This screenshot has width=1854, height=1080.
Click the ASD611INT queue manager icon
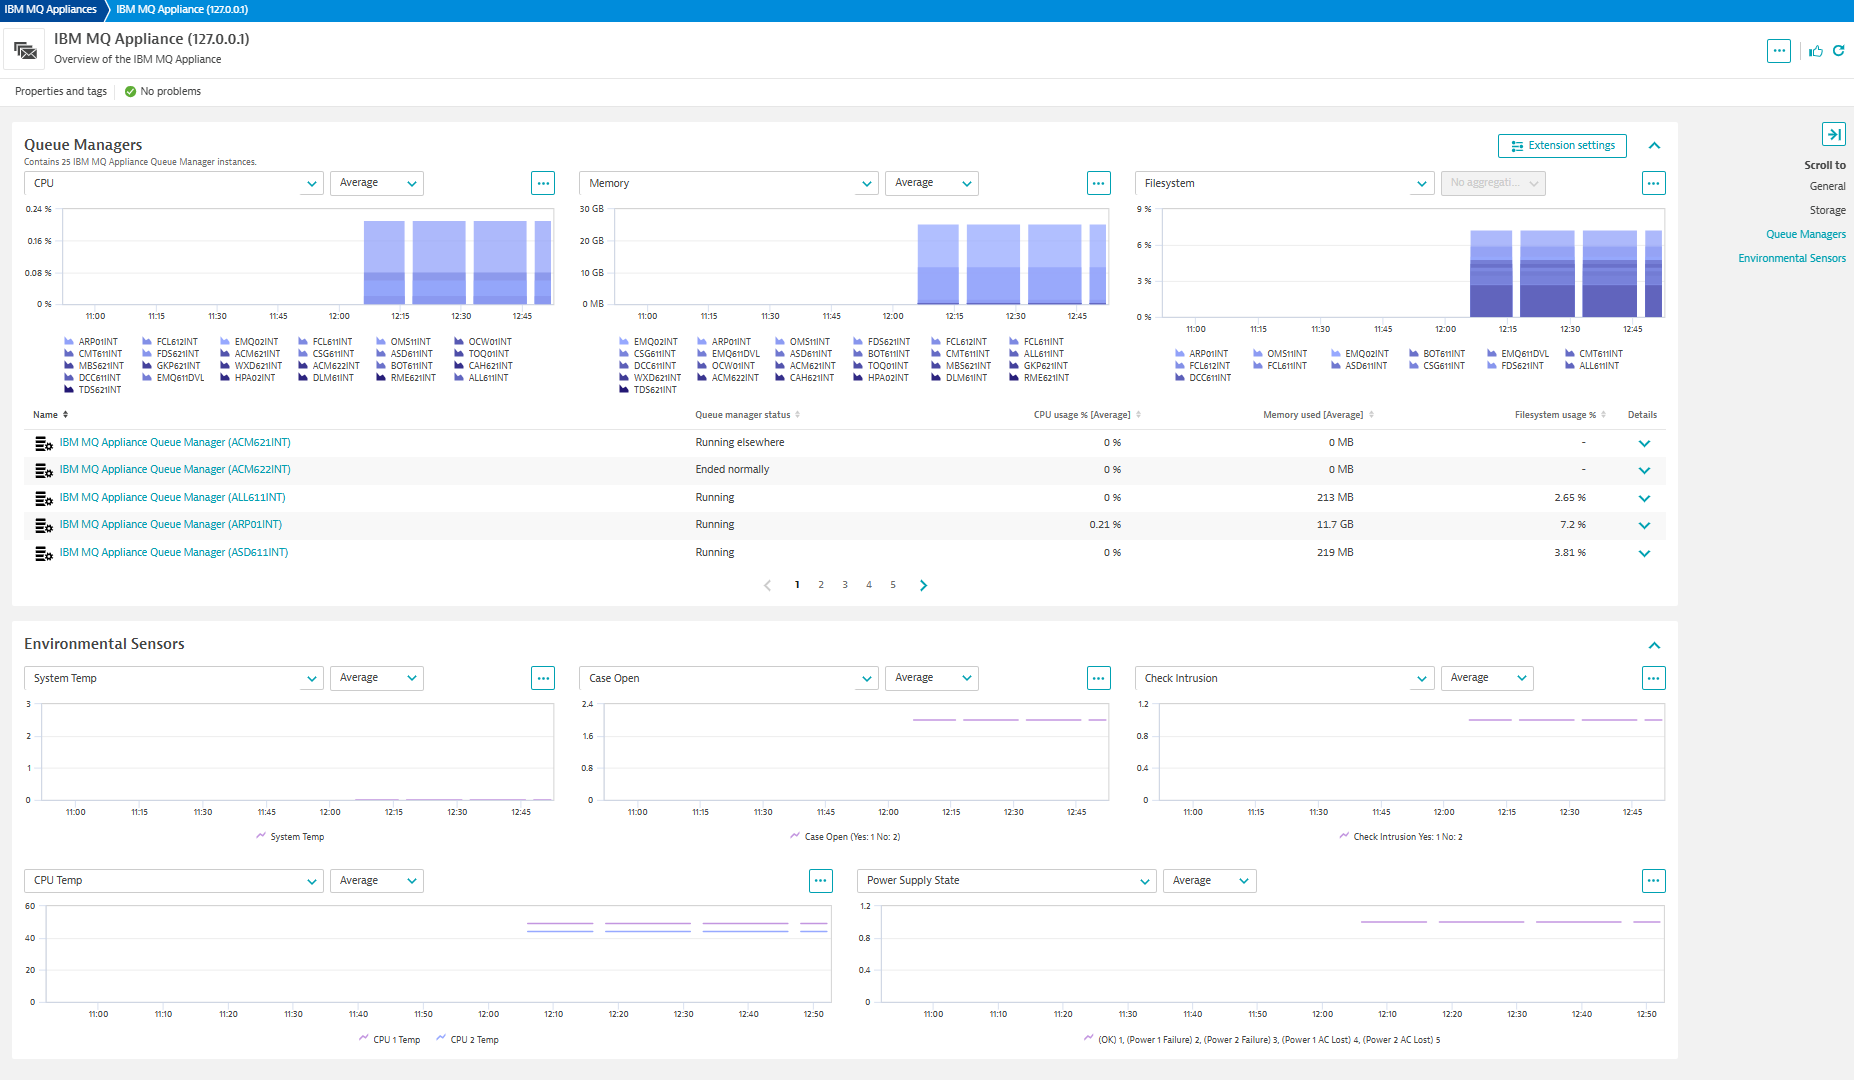tap(44, 553)
